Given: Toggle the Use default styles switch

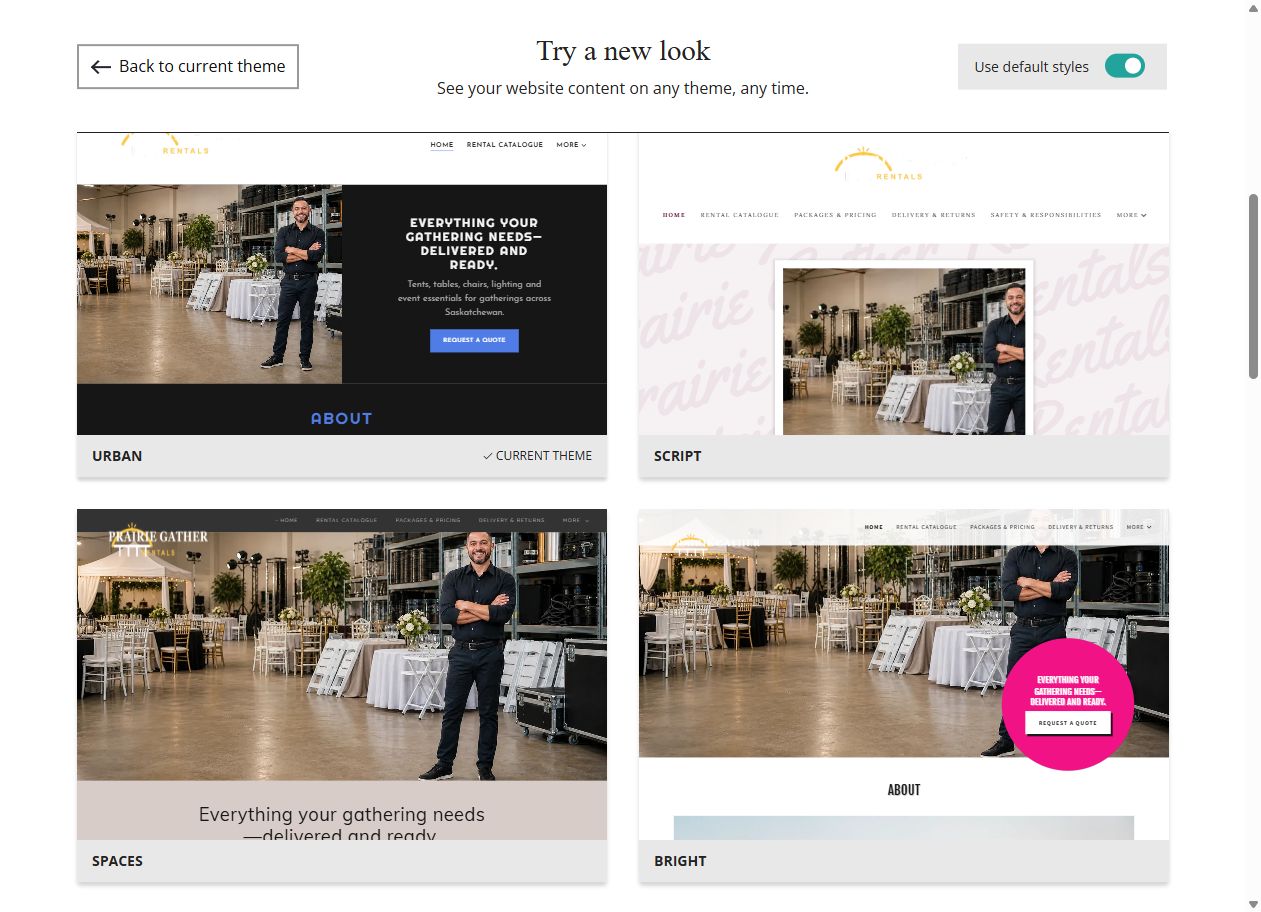Looking at the screenshot, I should tap(1125, 66).
